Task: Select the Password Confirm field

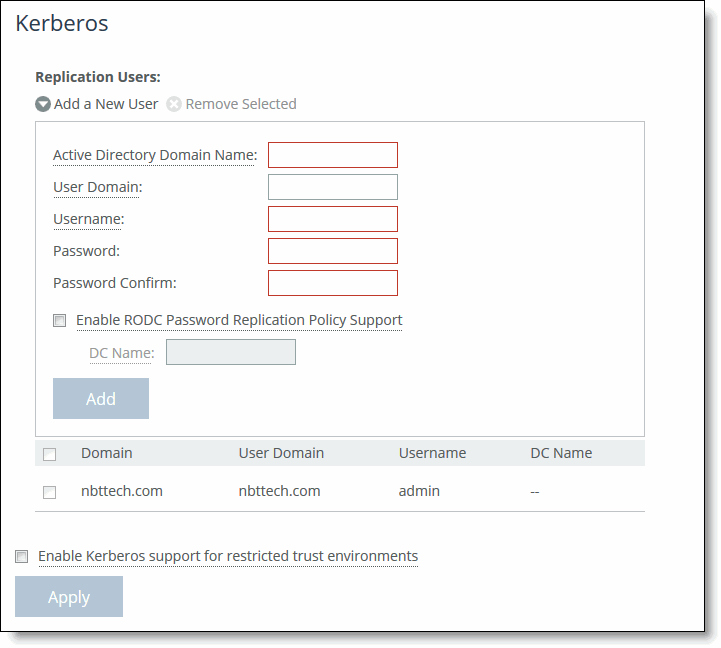Action: [x=332, y=283]
